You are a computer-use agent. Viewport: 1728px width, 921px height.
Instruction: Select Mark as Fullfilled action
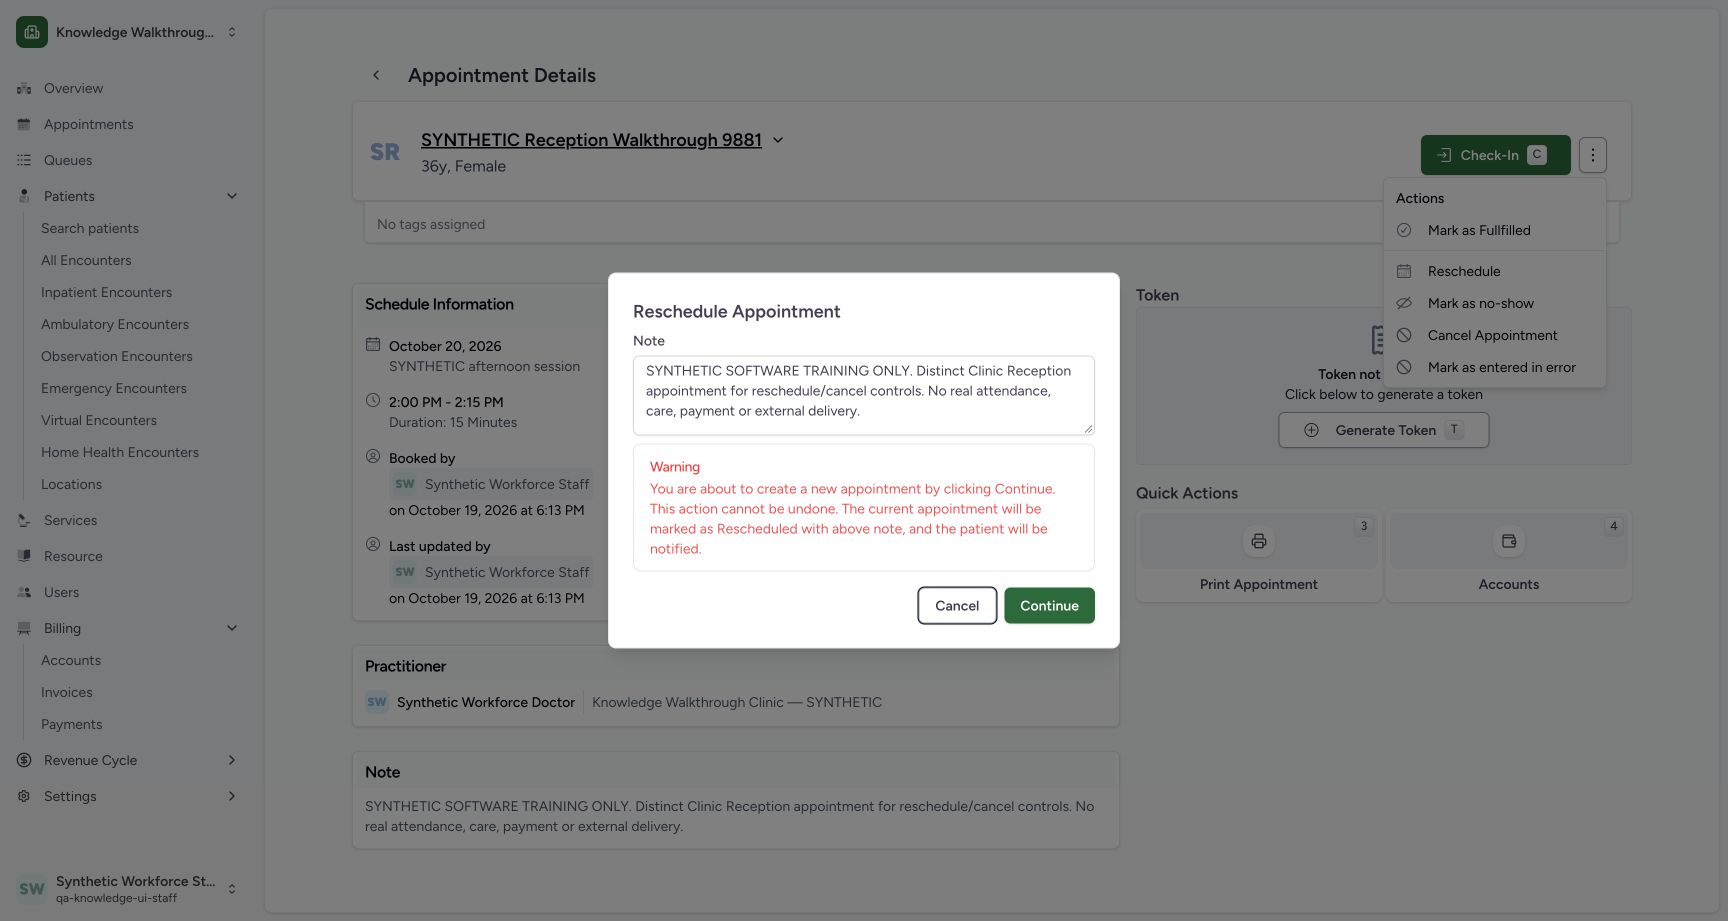click(x=1494, y=230)
